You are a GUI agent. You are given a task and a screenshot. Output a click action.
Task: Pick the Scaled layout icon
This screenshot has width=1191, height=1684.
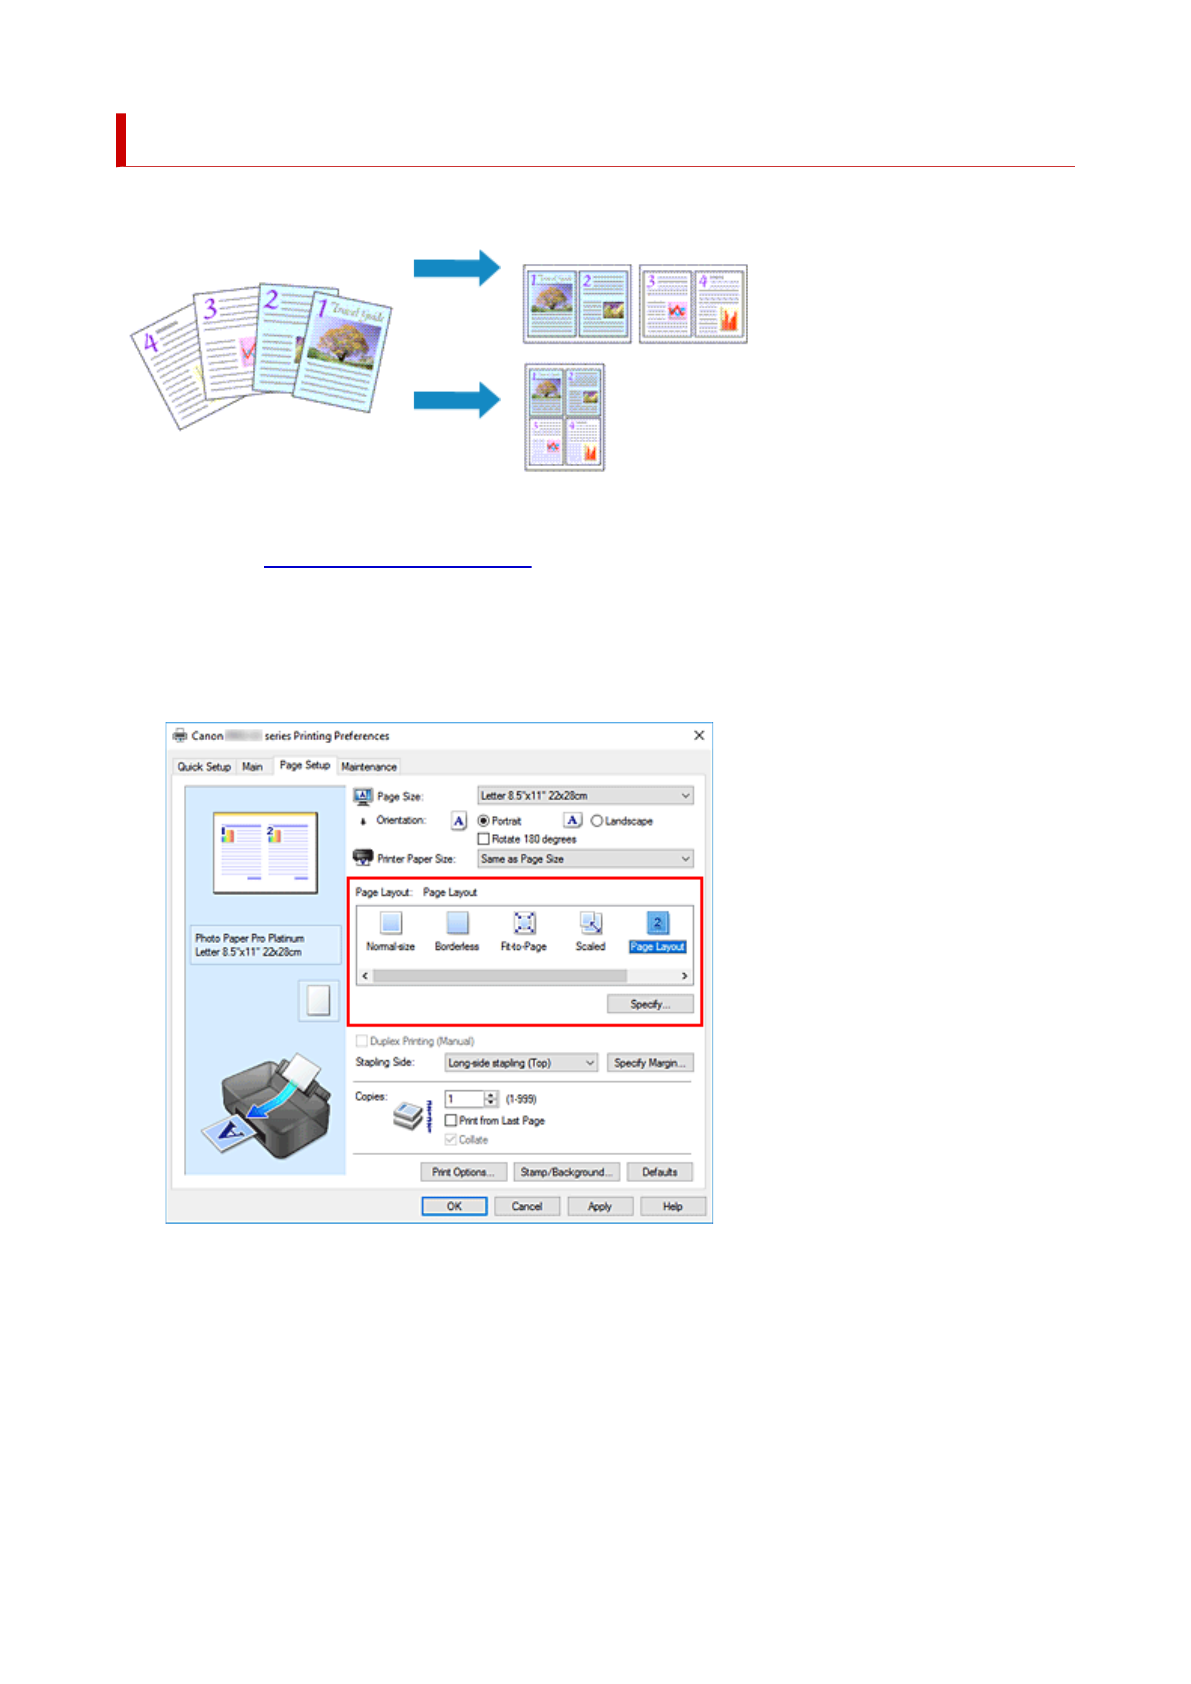pos(590,923)
